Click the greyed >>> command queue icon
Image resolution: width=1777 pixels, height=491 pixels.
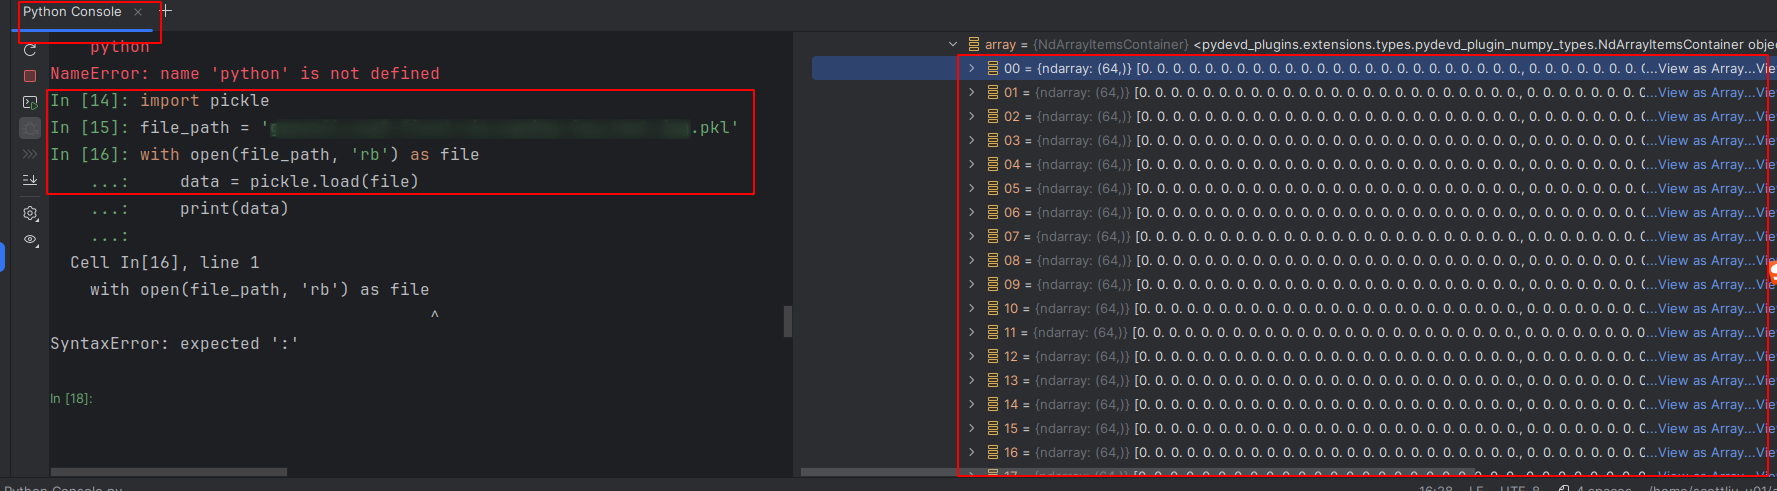[30, 154]
